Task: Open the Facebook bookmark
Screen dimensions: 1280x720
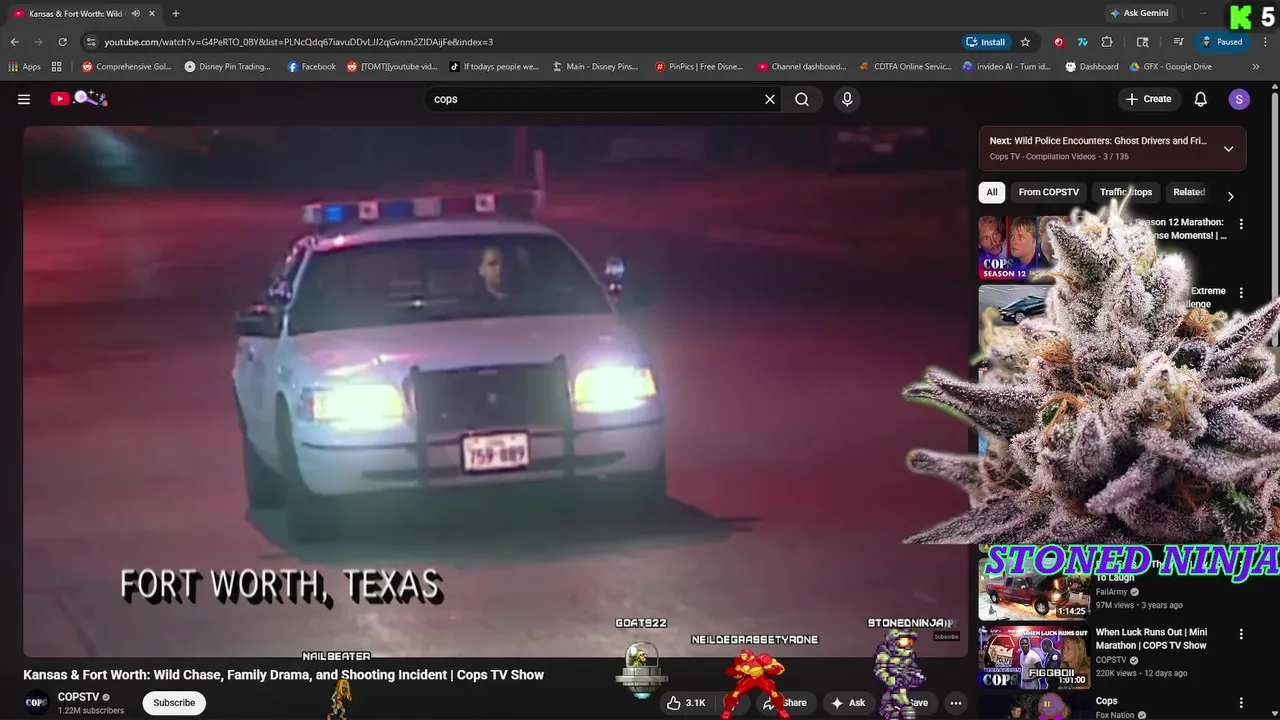Action: click(x=311, y=67)
